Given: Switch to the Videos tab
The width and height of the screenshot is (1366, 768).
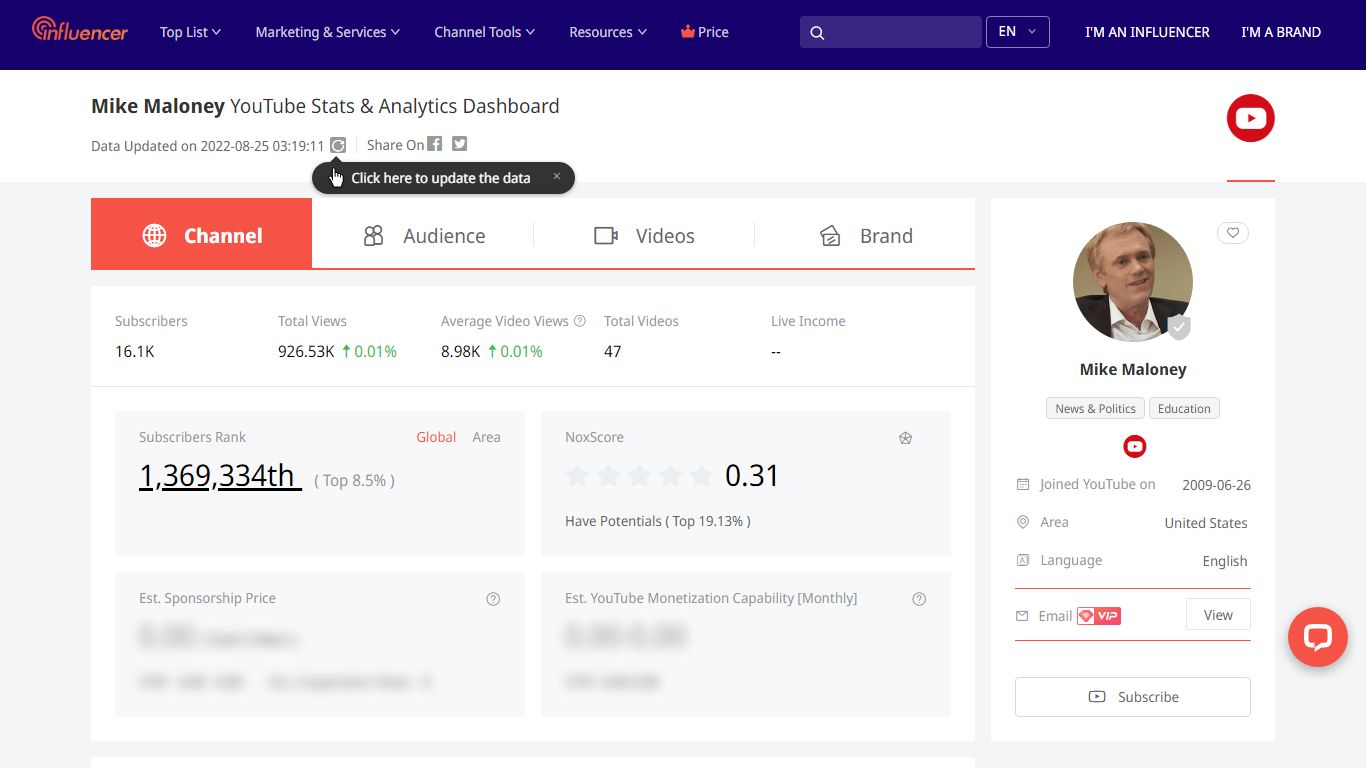Looking at the screenshot, I should (644, 236).
